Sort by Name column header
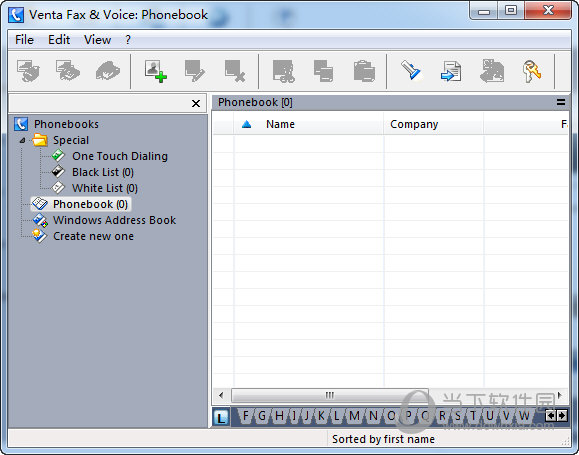Image resolution: width=579 pixels, height=455 pixels. pos(308,124)
